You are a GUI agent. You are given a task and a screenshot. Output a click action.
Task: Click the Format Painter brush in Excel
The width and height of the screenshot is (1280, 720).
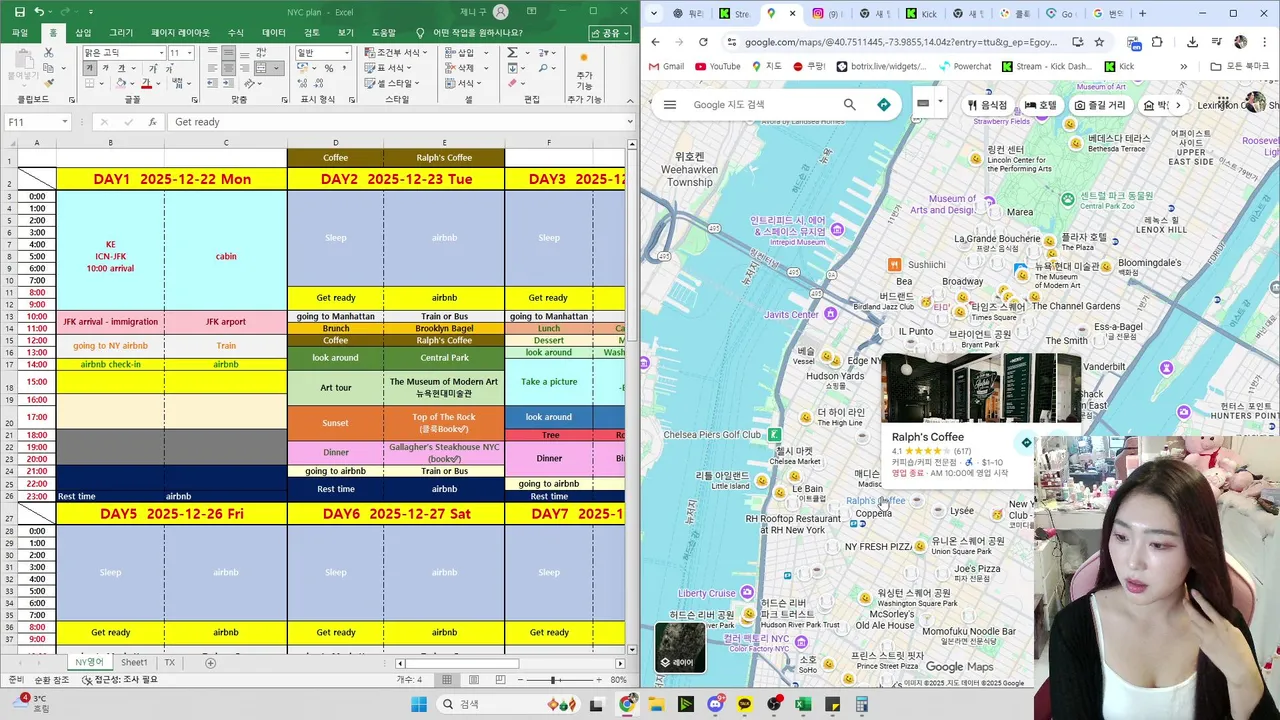pyautogui.click(x=47, y=84)
